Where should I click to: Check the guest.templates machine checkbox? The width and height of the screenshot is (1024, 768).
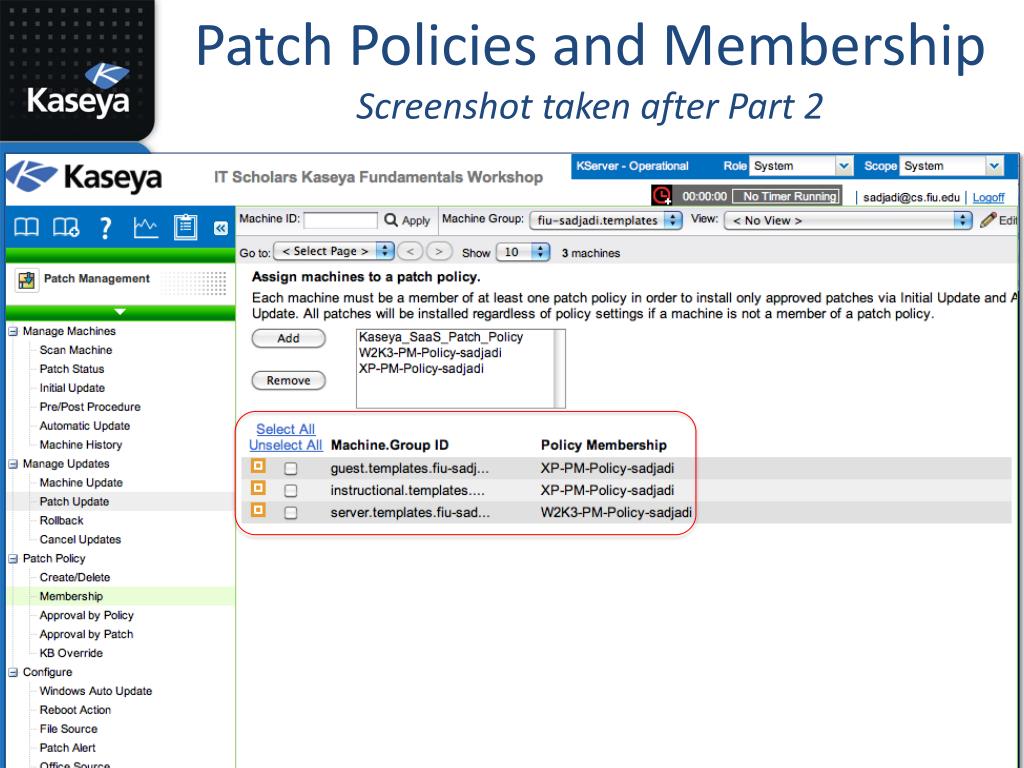(291, 468)
